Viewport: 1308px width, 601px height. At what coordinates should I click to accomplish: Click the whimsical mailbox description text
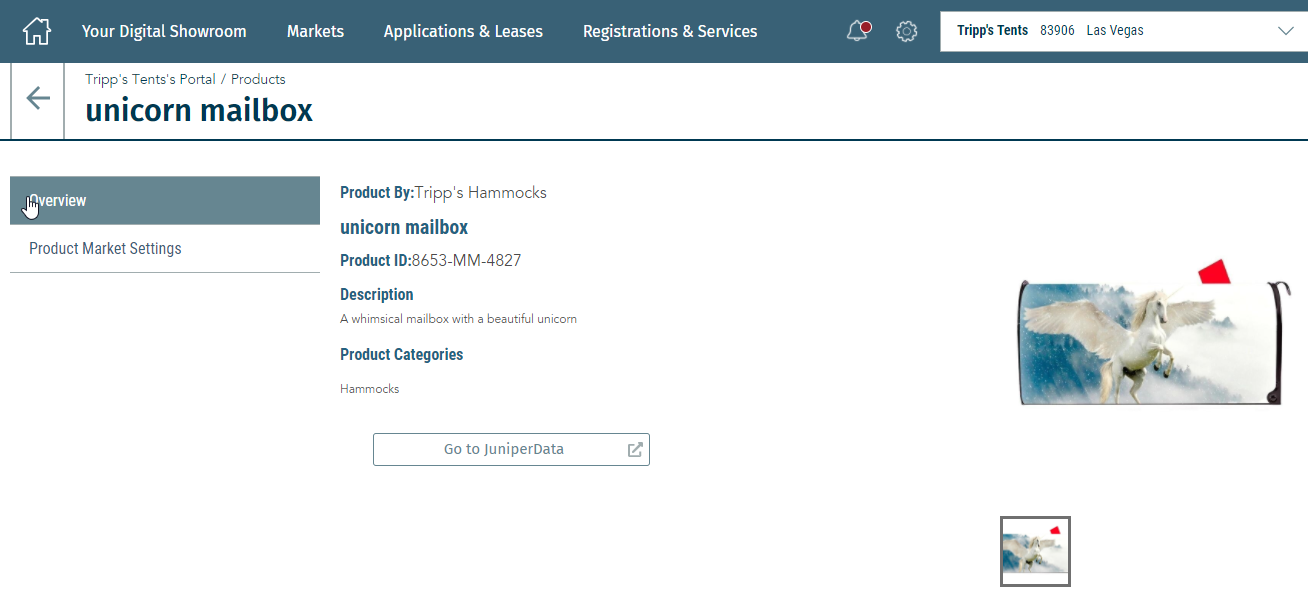(458, 319)
